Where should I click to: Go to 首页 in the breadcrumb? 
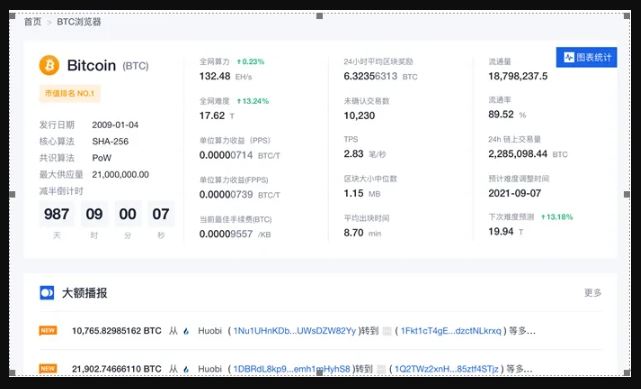click(33, 22)
